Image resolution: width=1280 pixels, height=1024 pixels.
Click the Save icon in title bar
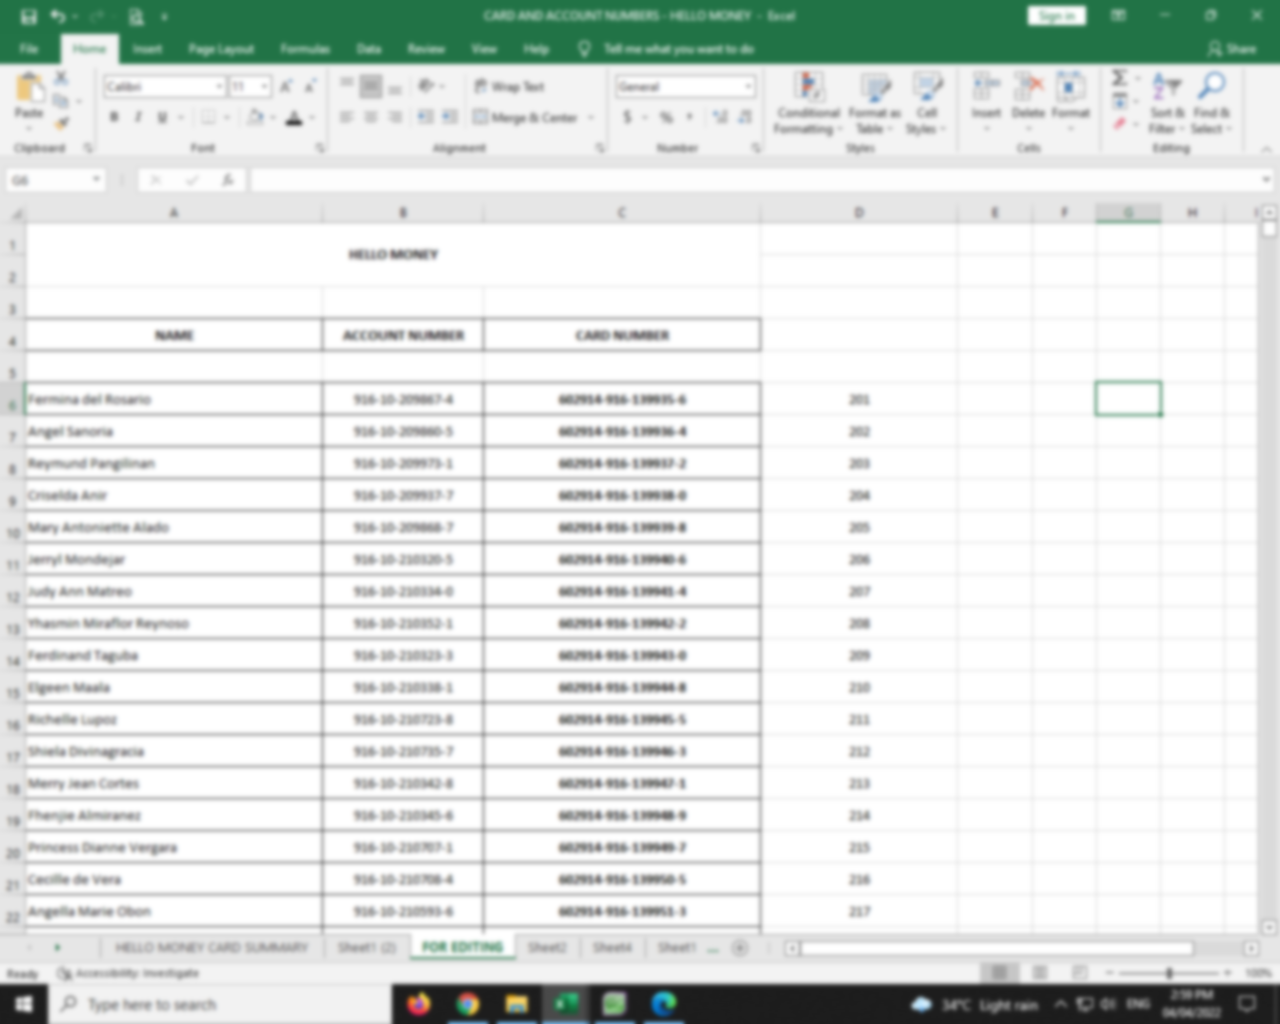(x=28, y=16)
